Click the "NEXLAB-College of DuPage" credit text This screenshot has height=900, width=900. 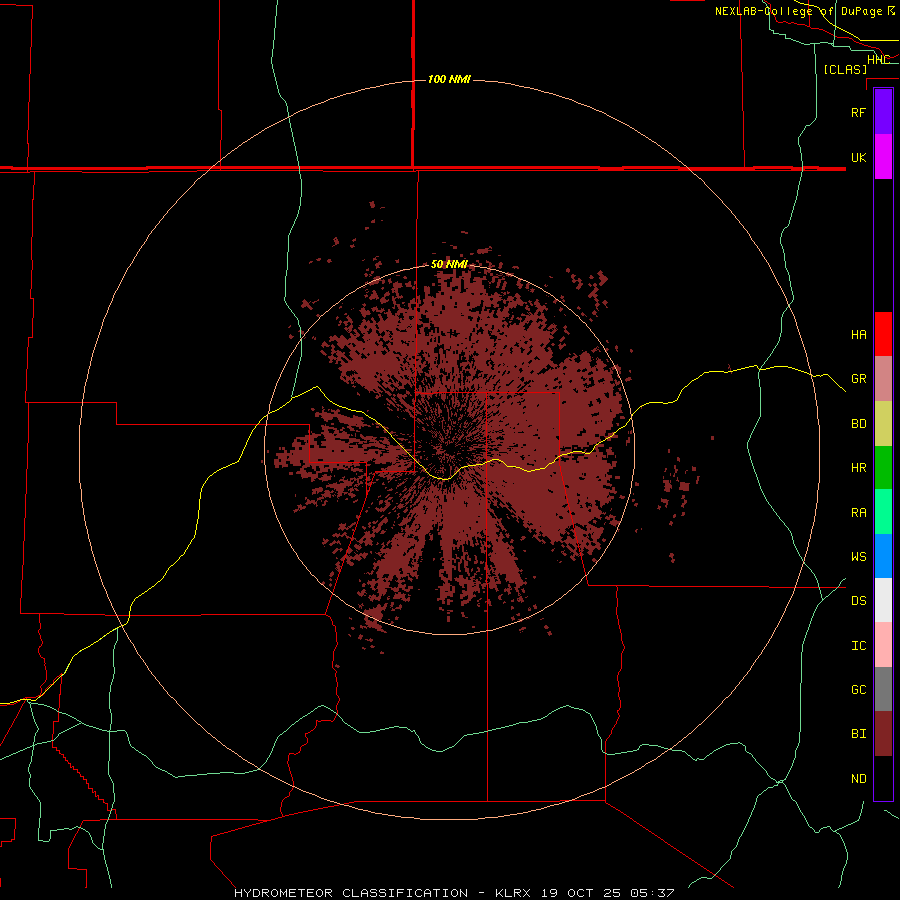click(x=800, y=11)
